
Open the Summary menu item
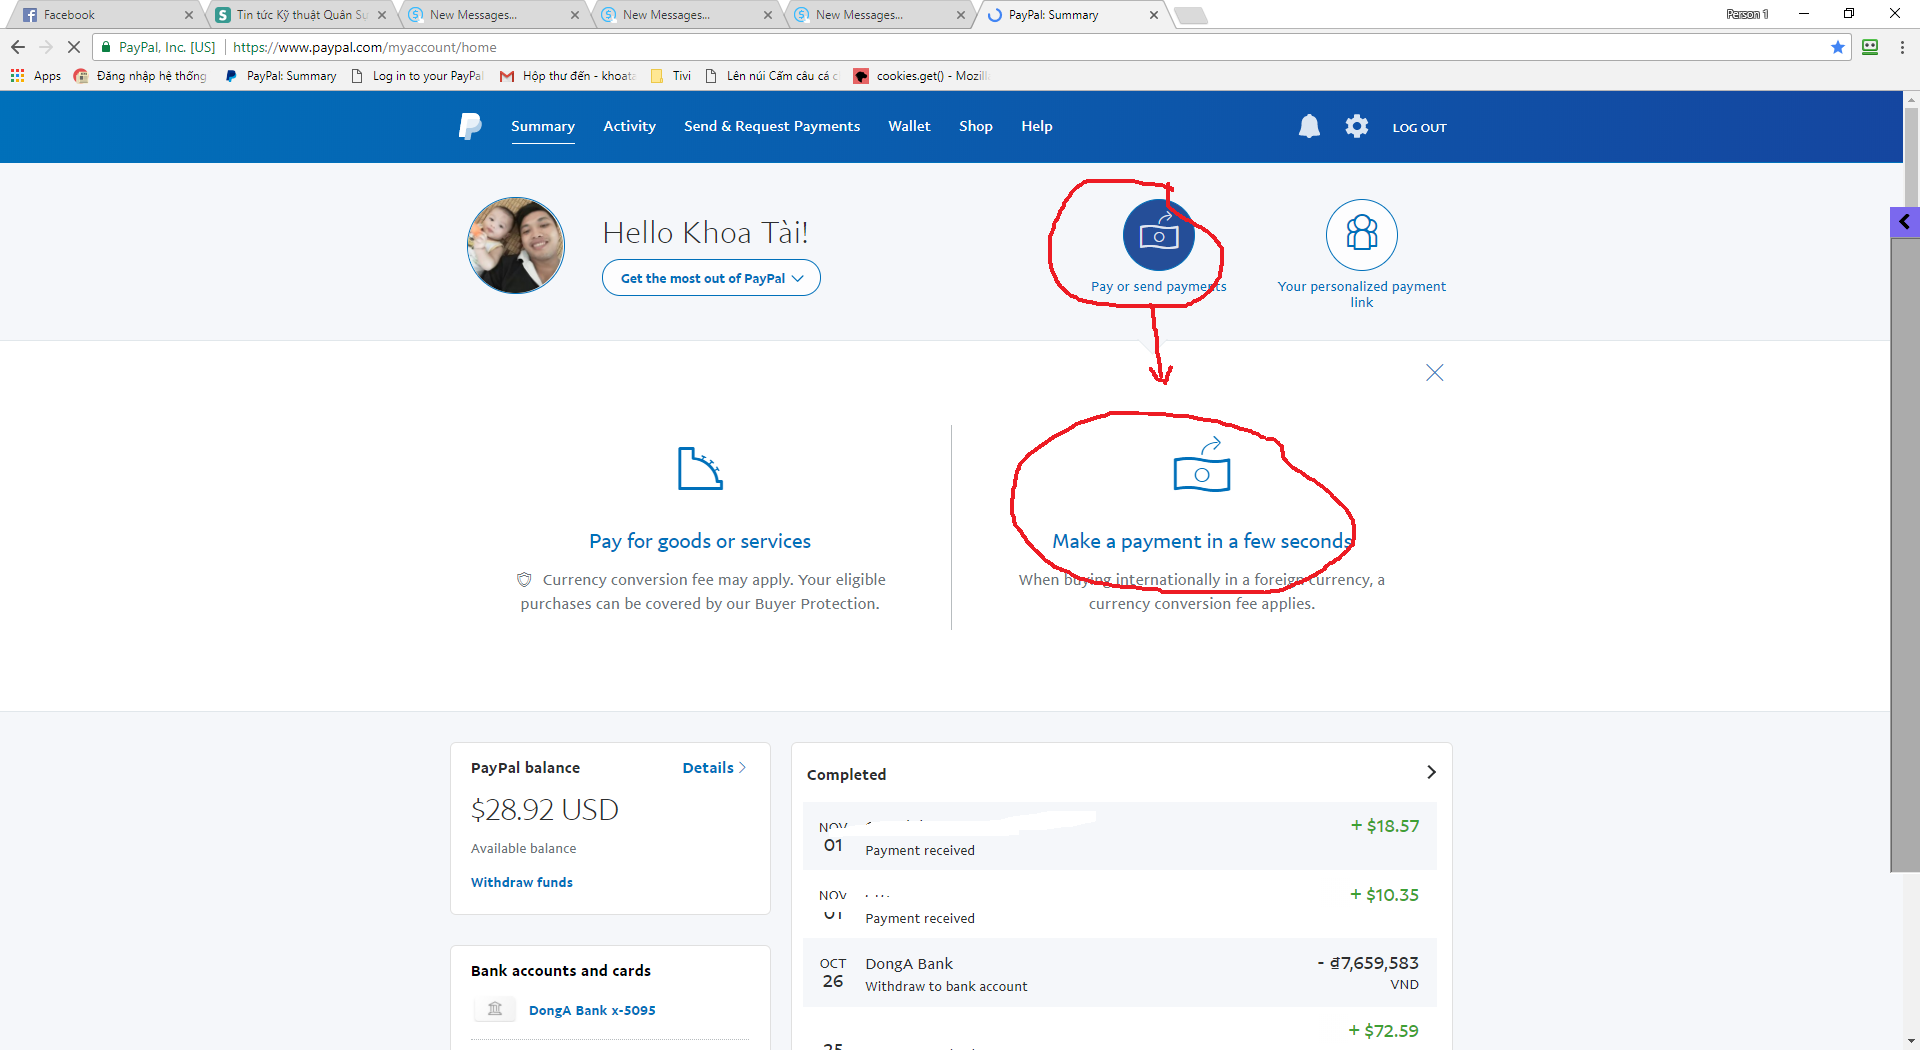point(543,126)
